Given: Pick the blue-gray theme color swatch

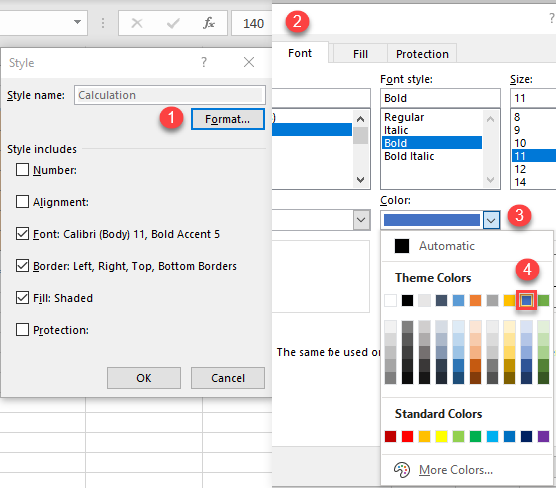Looking at the screenshot, I should pos(441,300).
